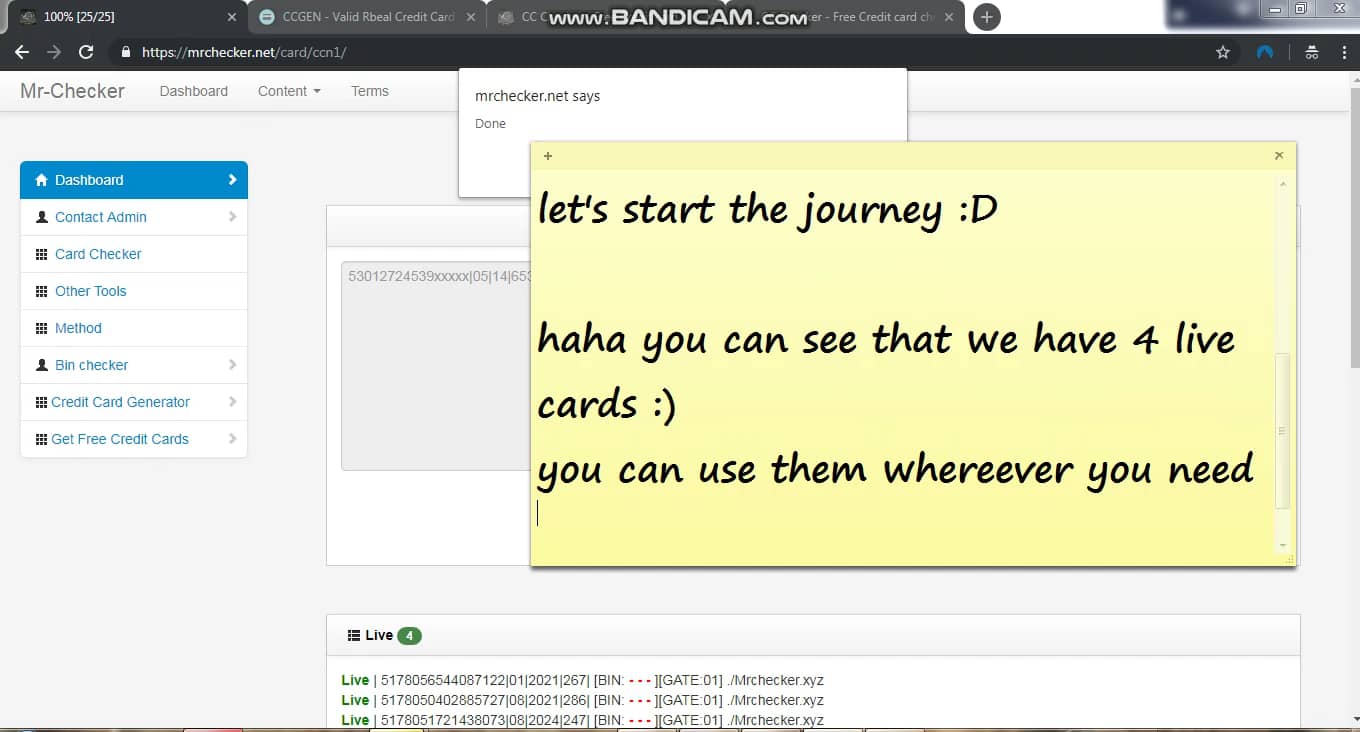1360x732 pixels.
Task: Open Bin checker in the sidebar
Action: tap(91, 365)
